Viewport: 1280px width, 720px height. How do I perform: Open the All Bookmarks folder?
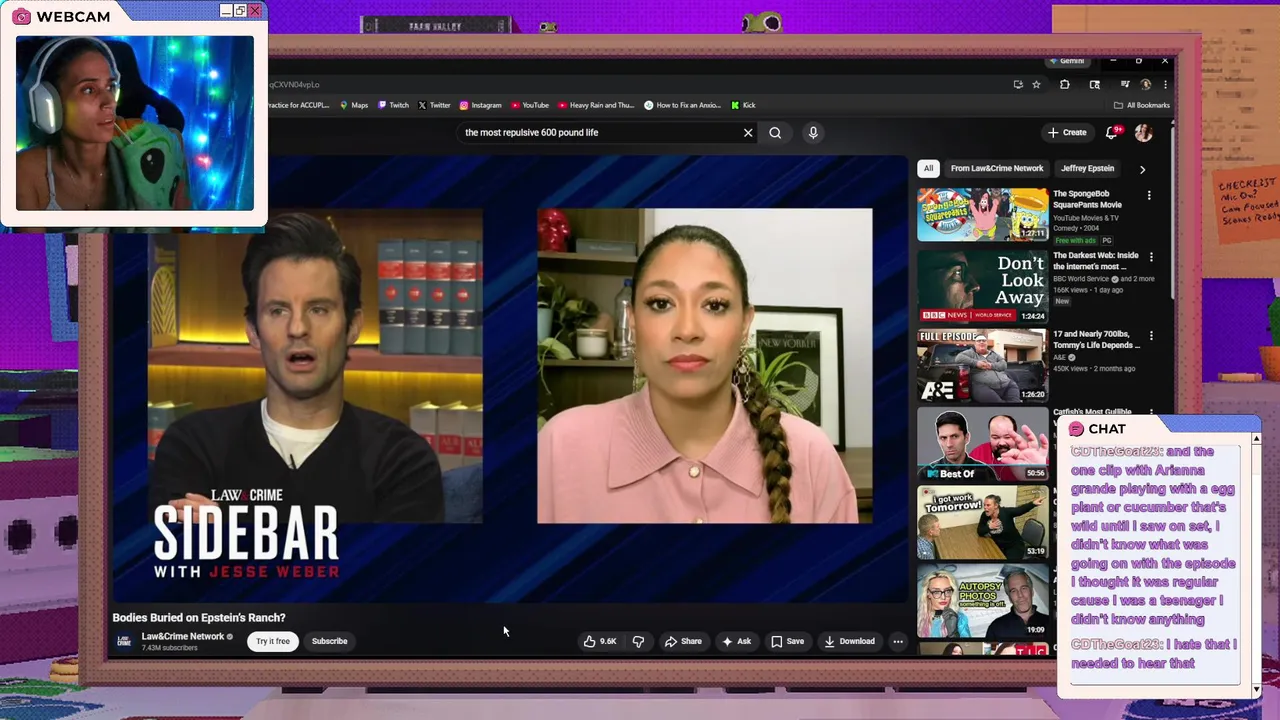point(1141,105)
